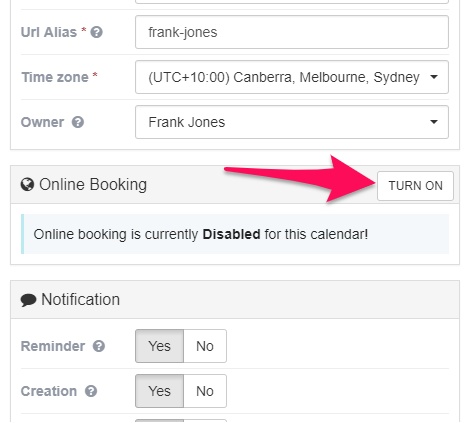Click the help icon next to Reminder
Viewport: 473px width, 423px height.
[x=99, y=346]
